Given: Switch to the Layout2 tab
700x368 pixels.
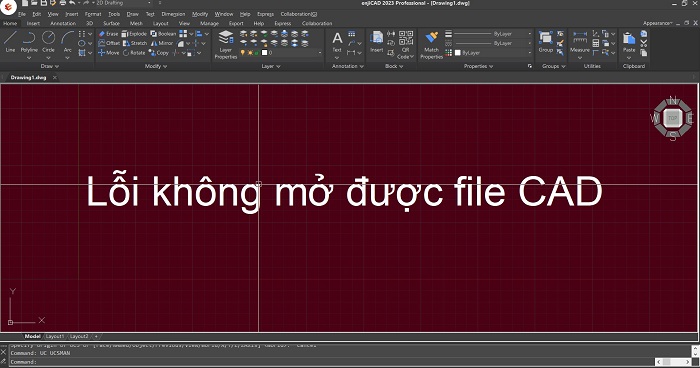Looking at the screenshot, I should coord(79,336).
